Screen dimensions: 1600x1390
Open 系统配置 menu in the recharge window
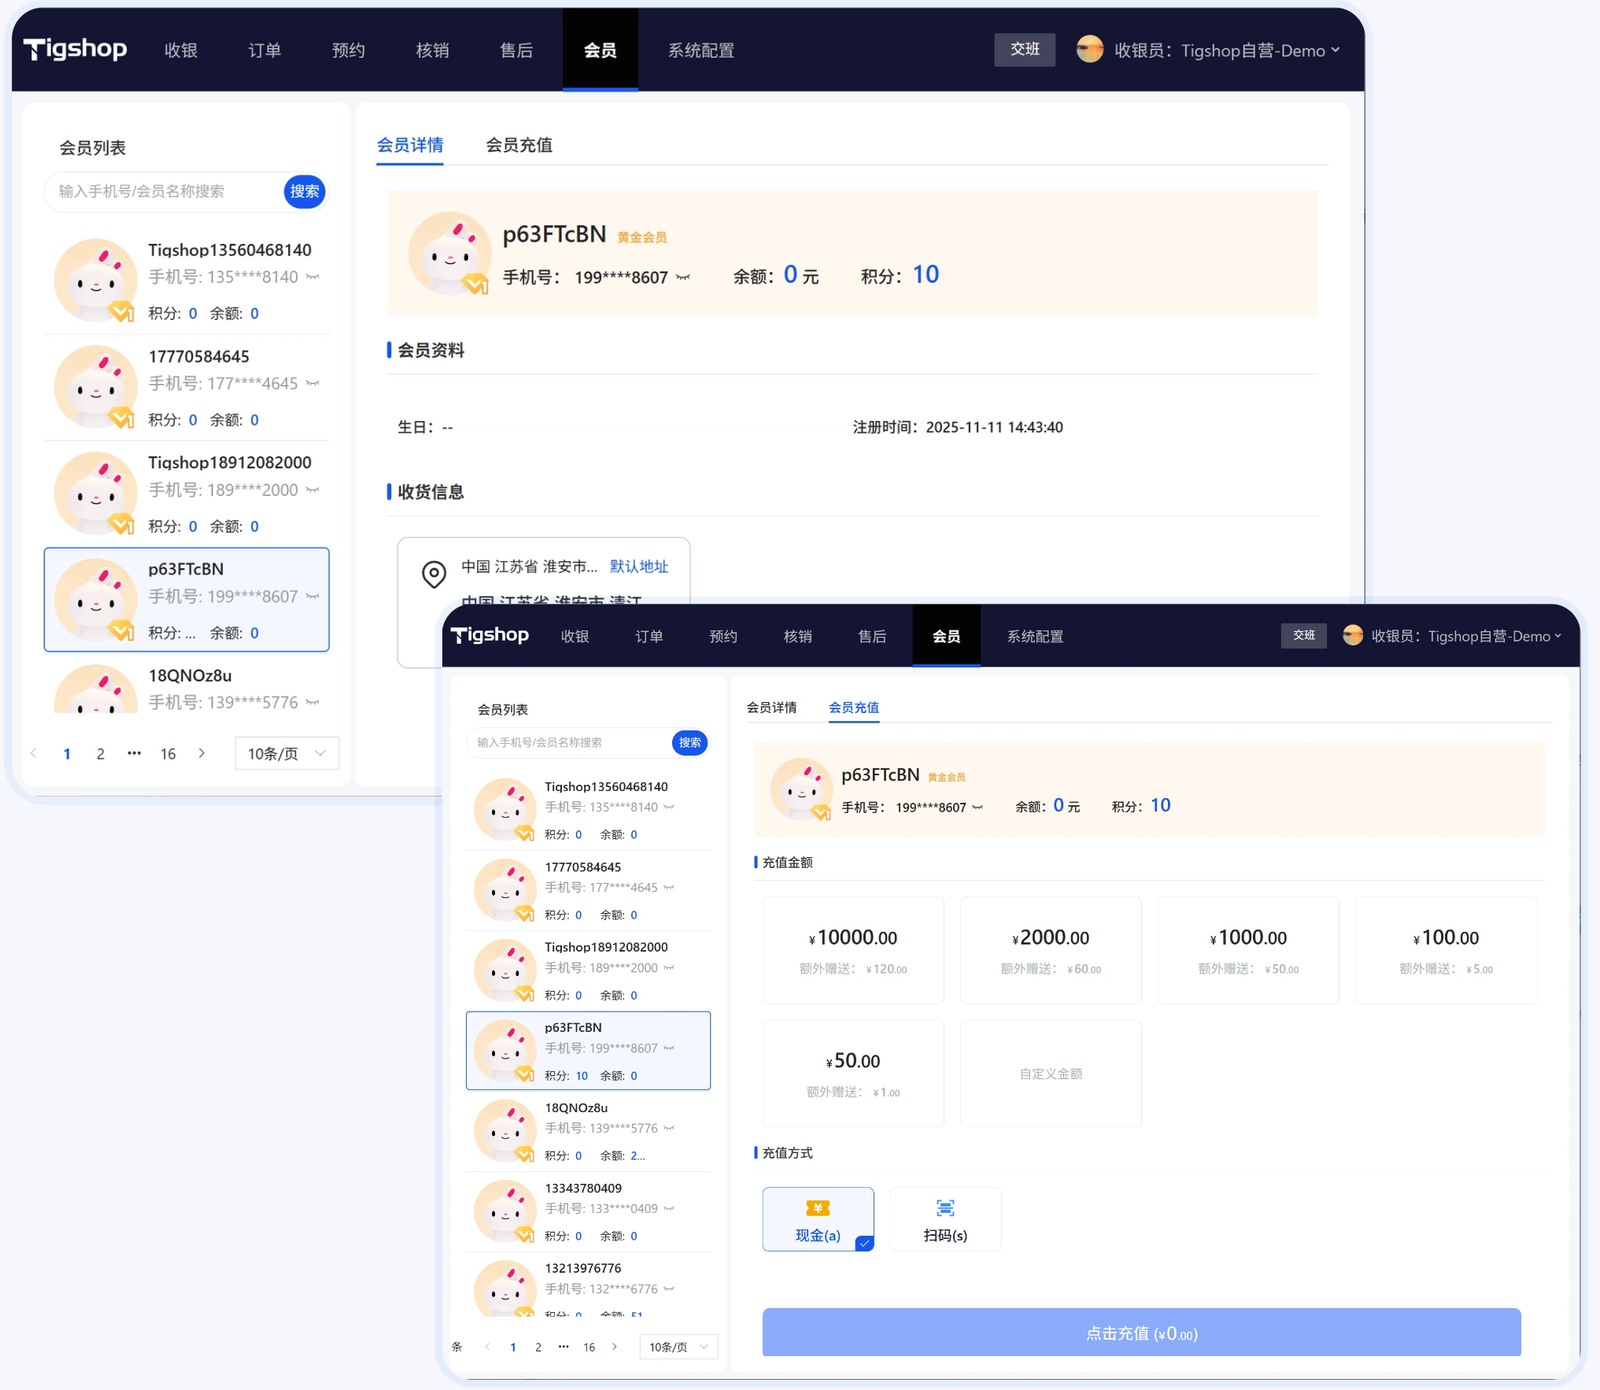tap(1035, 636)
